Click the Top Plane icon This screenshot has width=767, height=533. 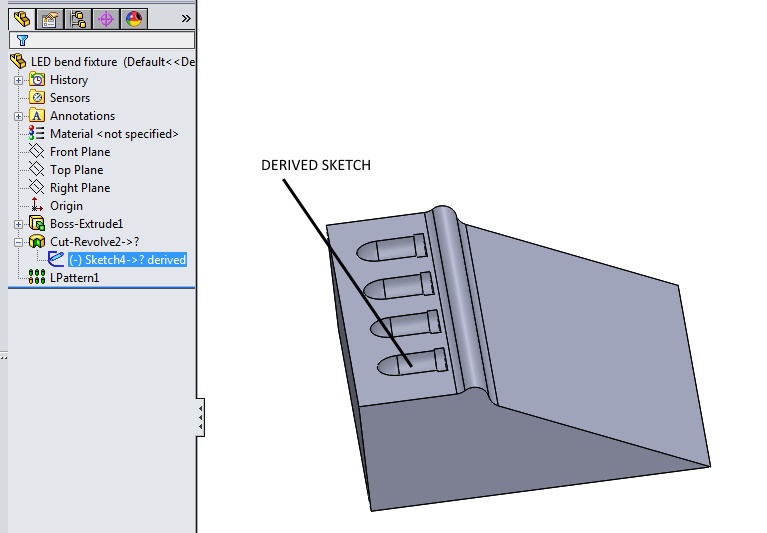tap(37, 170)
